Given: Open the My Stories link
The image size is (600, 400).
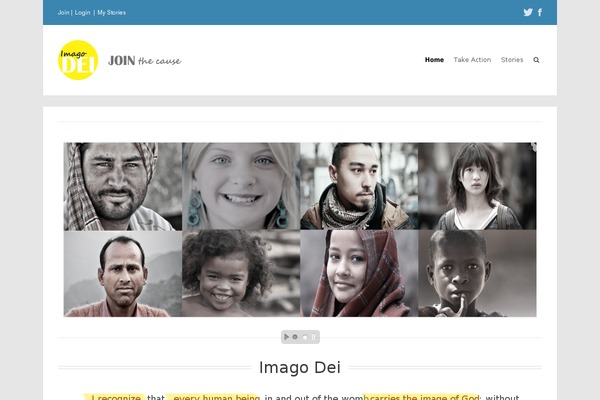Looking at the screenshot, I should (x=111, y=13).
